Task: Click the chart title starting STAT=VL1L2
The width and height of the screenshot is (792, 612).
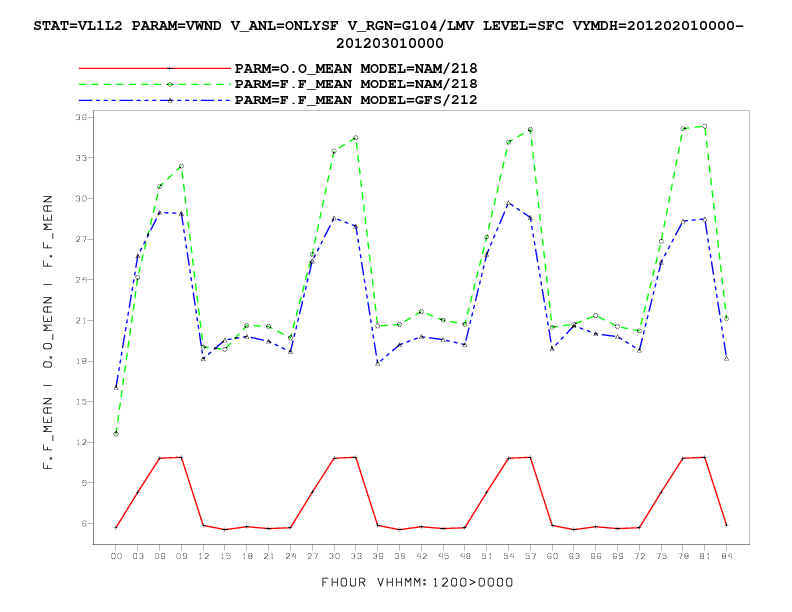Action: tap(388, 34)
